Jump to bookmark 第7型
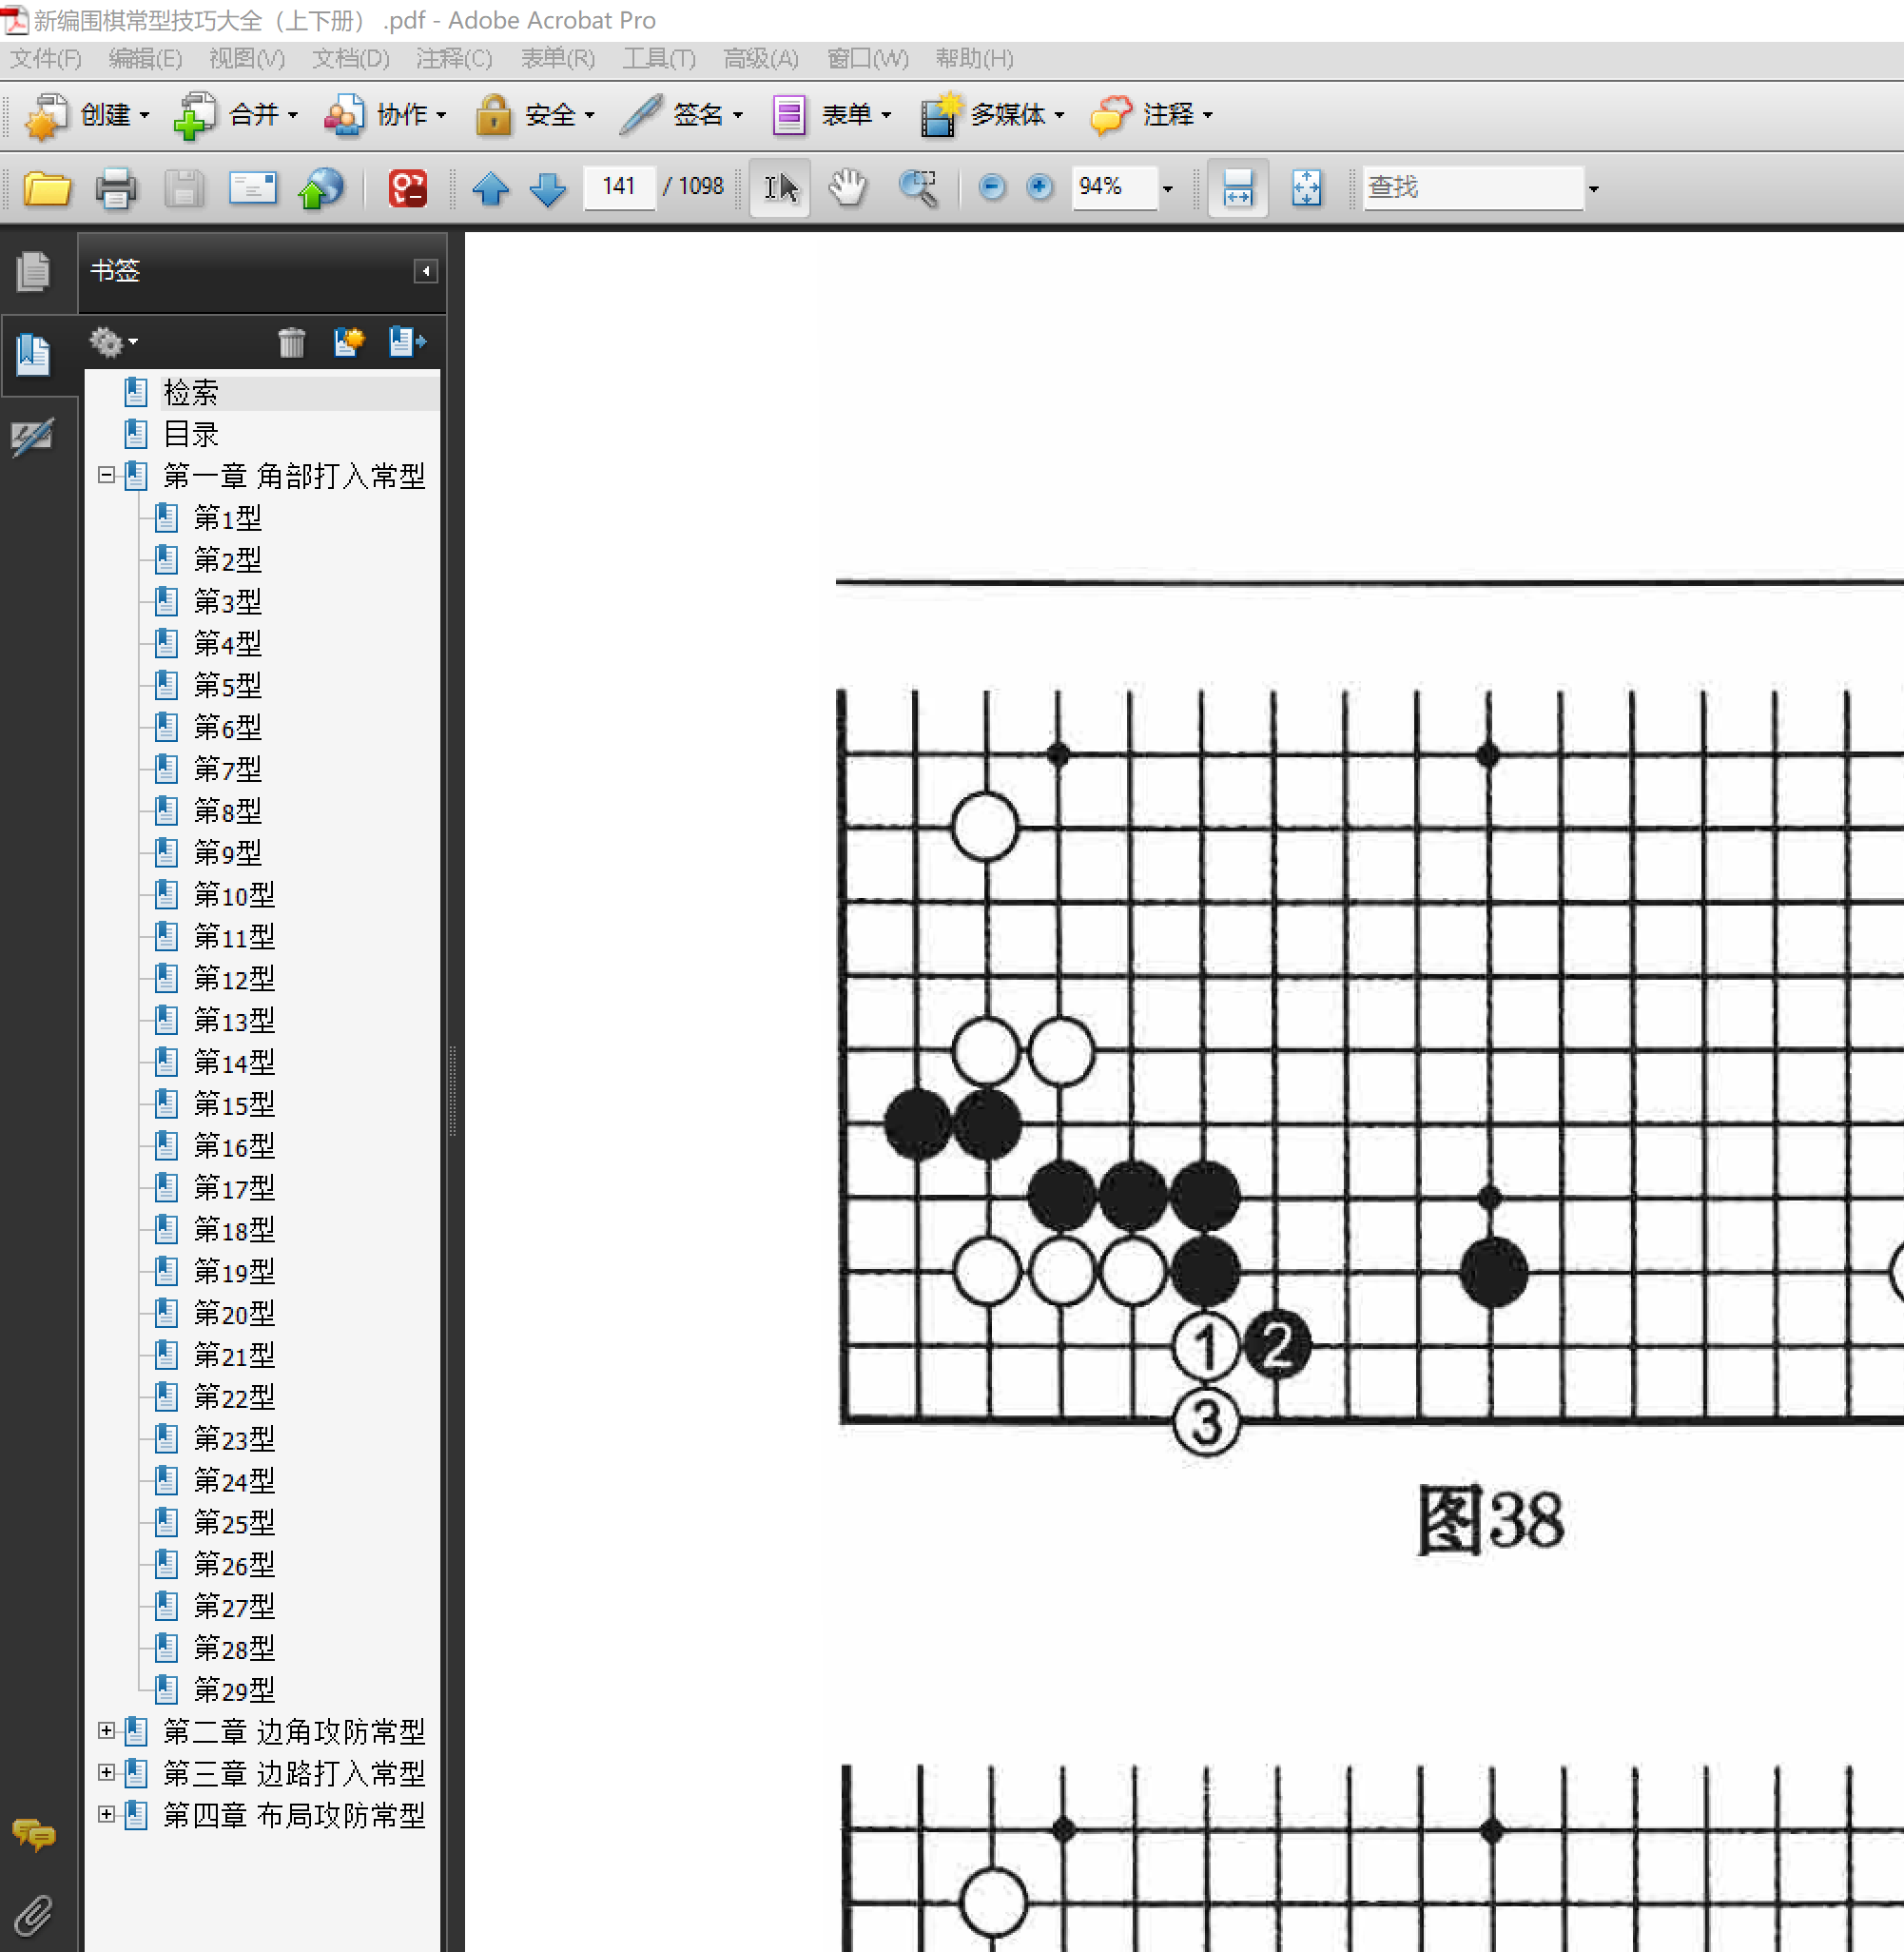This screenshot has width=1904, height=1952. pyautogui.click(x=228, y=769)
